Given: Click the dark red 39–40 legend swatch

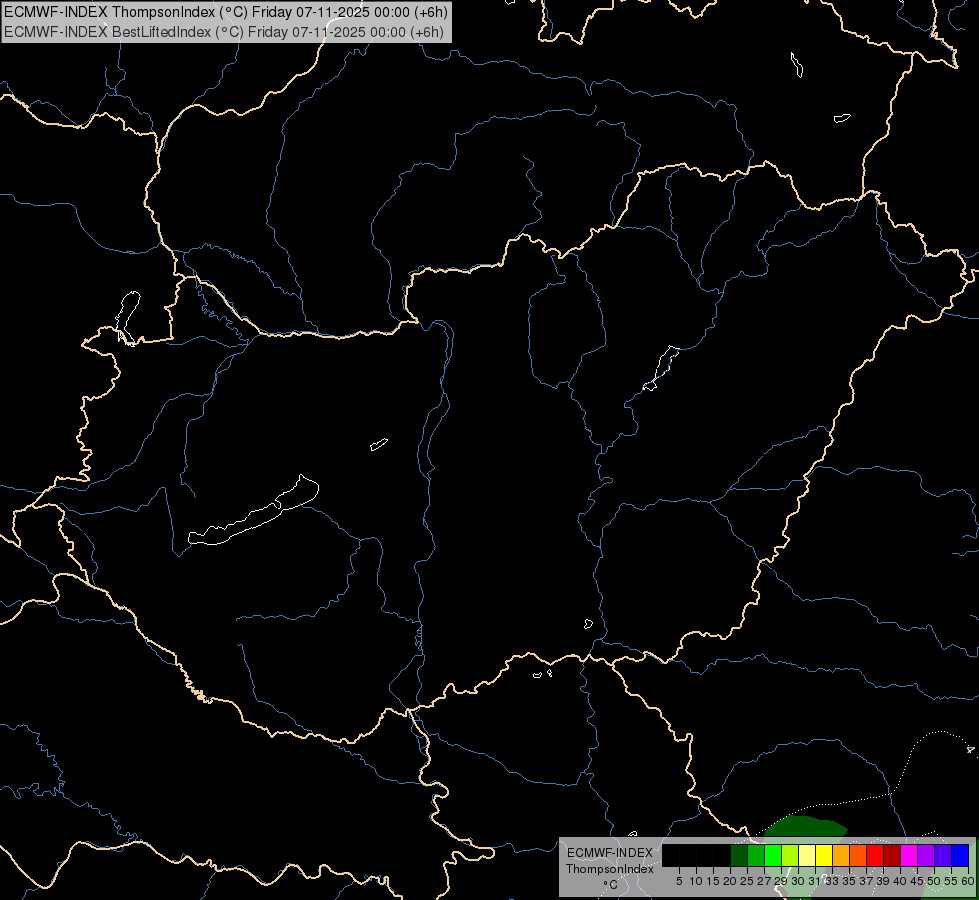Looking at the screenshot, I should [892, 855].
